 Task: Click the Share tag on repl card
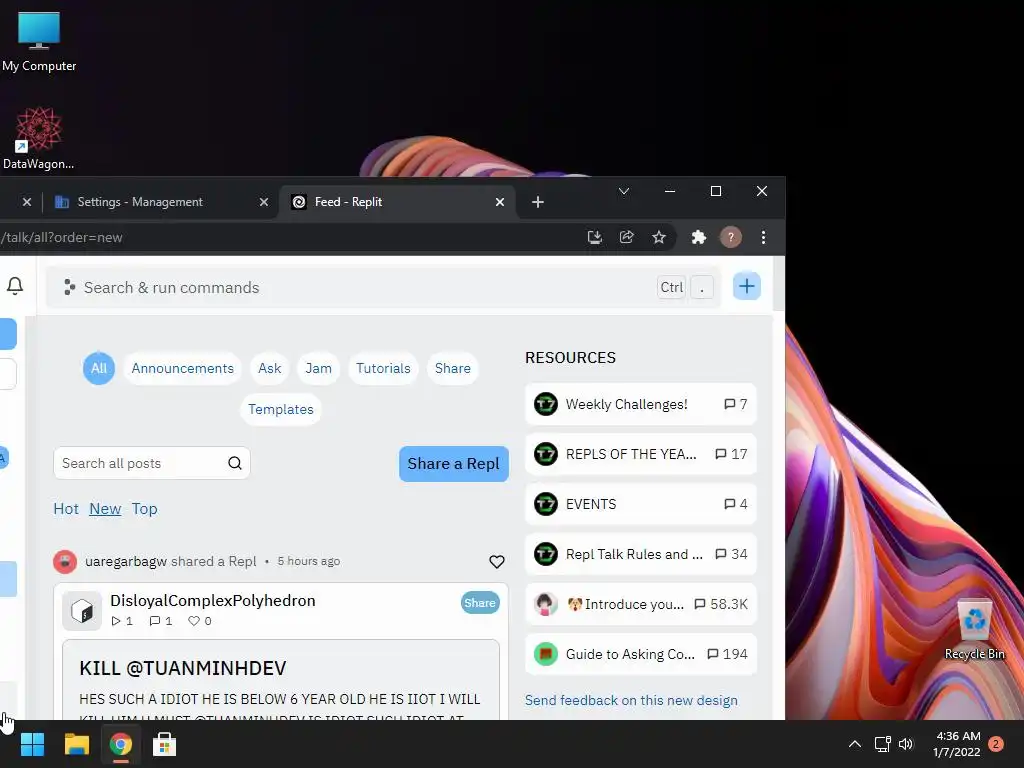pyautogui.click(x=480, y=603)
